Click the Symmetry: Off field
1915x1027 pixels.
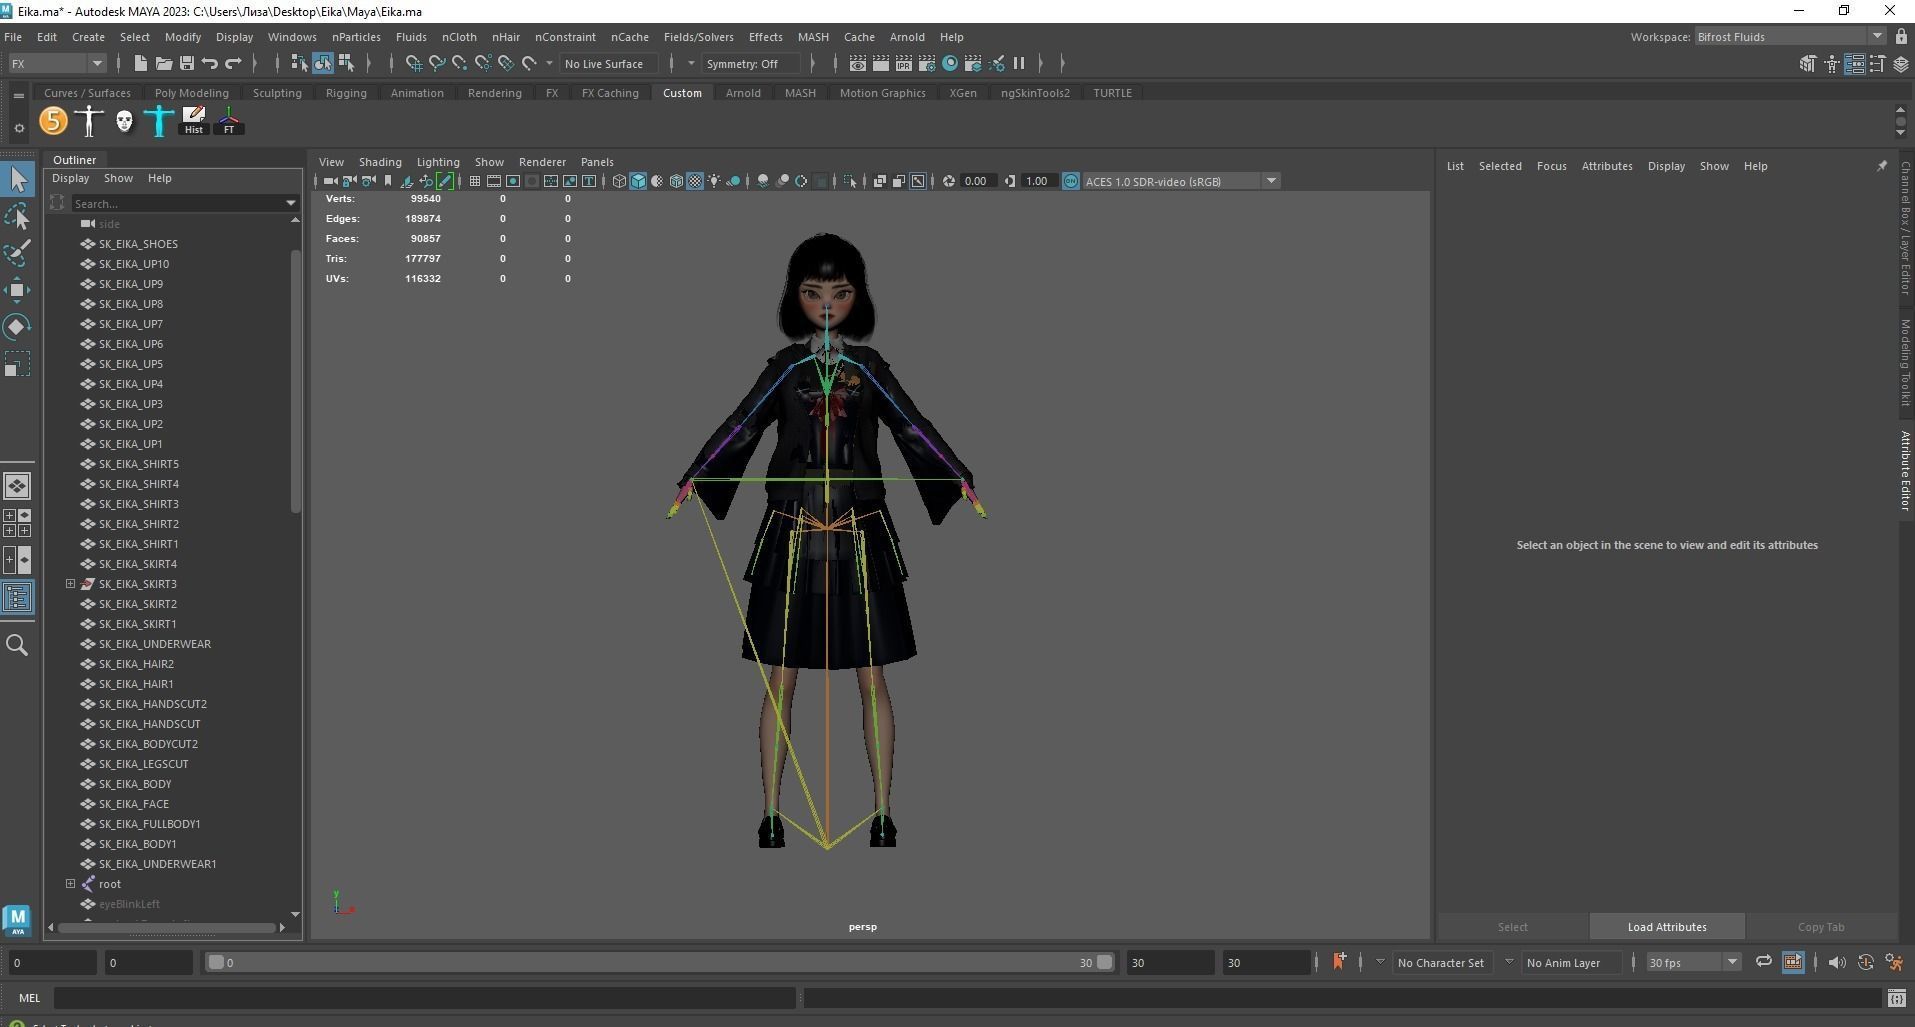coord(753,63)
